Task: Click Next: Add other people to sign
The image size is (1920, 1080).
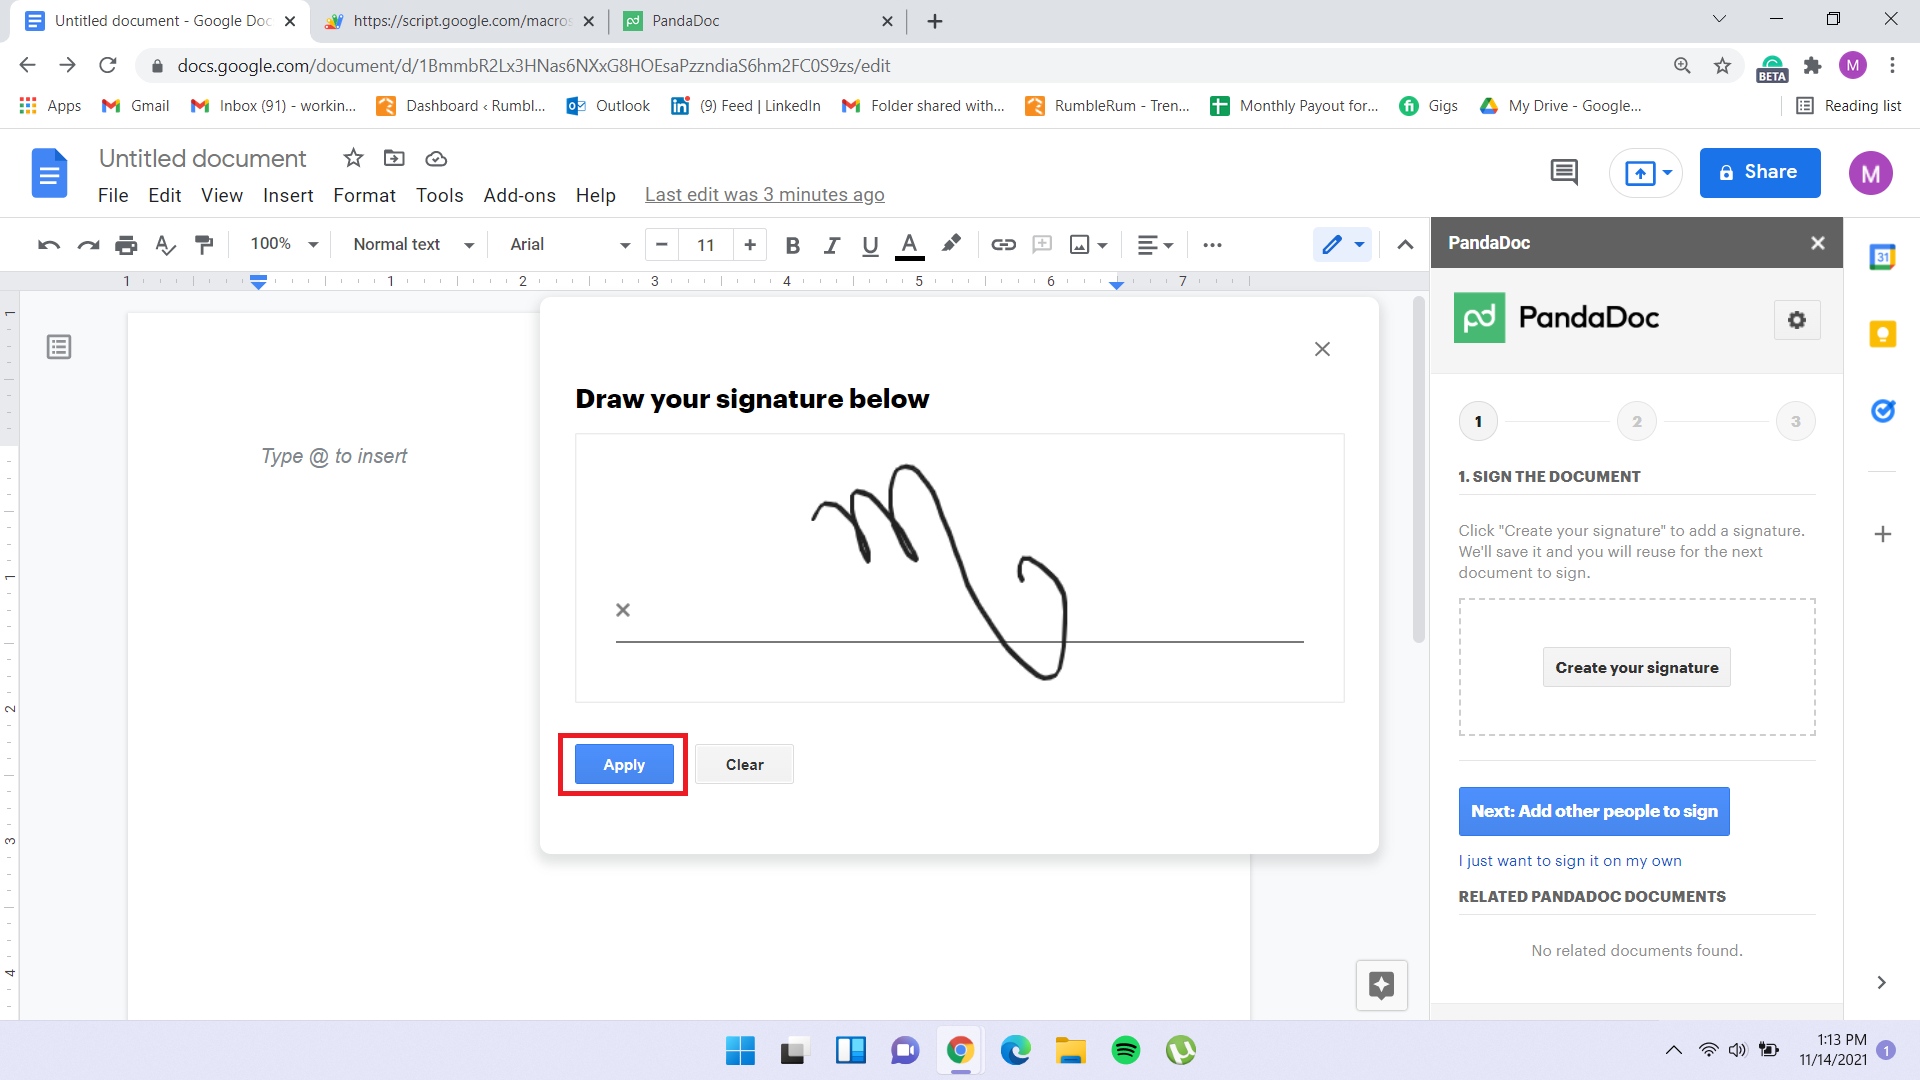Action: [1594, 811]
